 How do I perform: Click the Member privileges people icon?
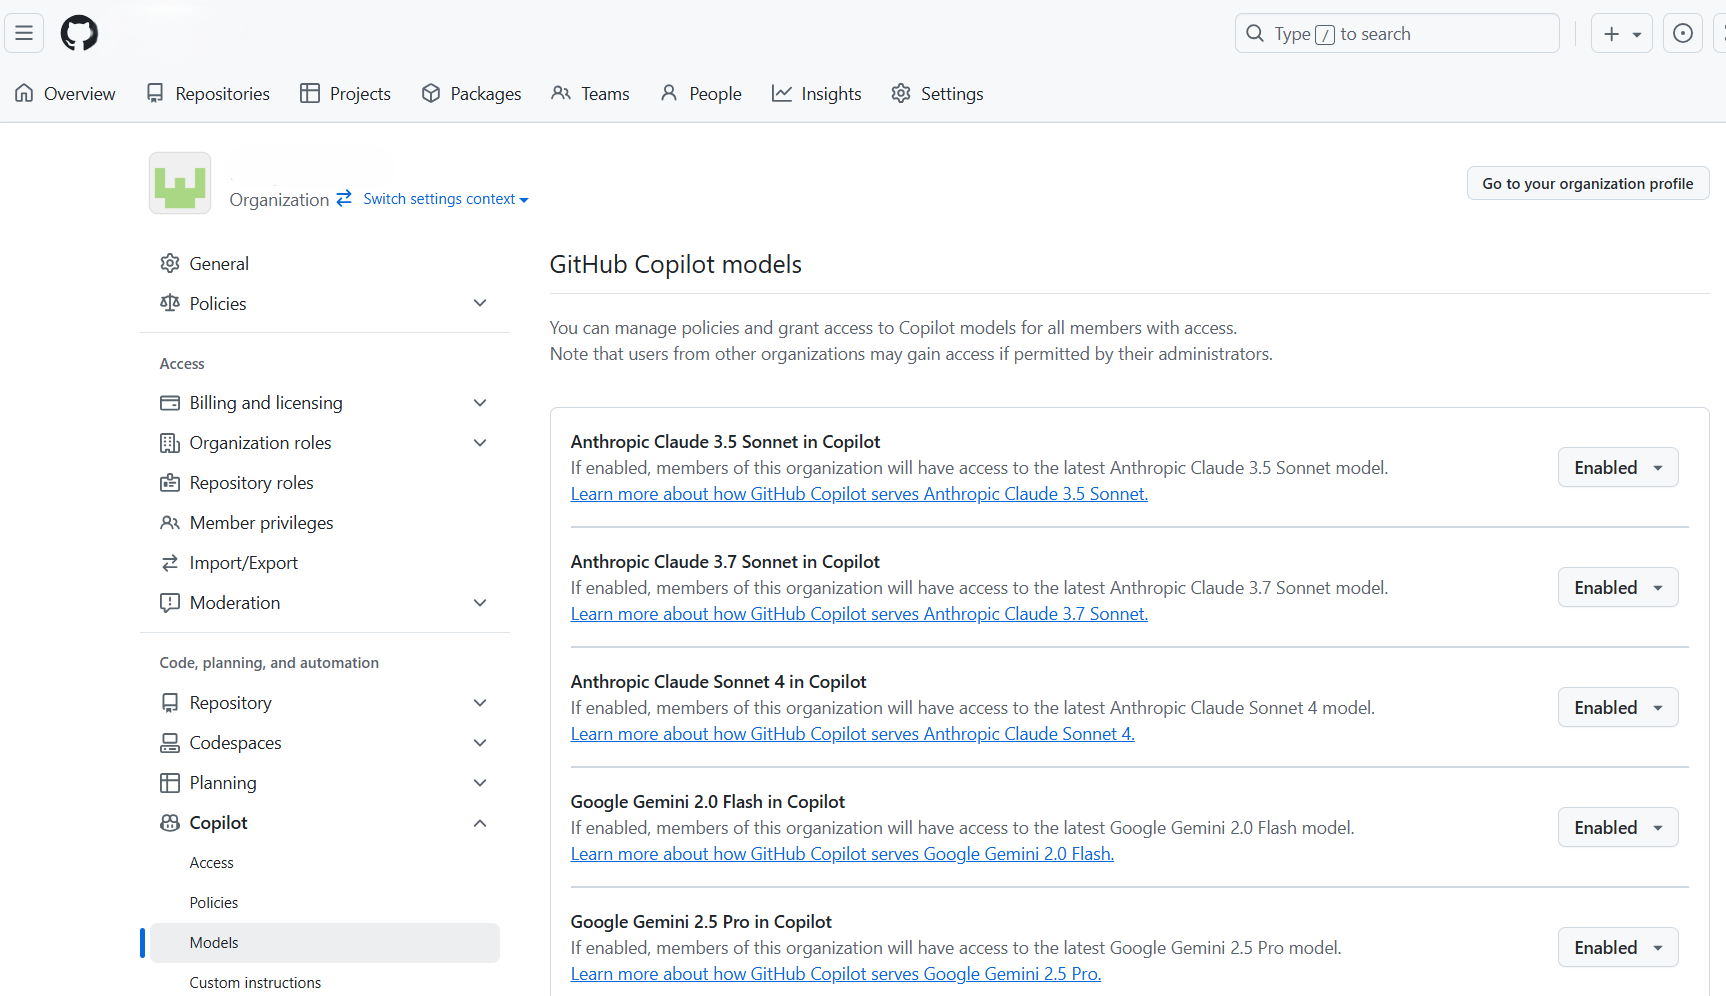pos(170,523)
